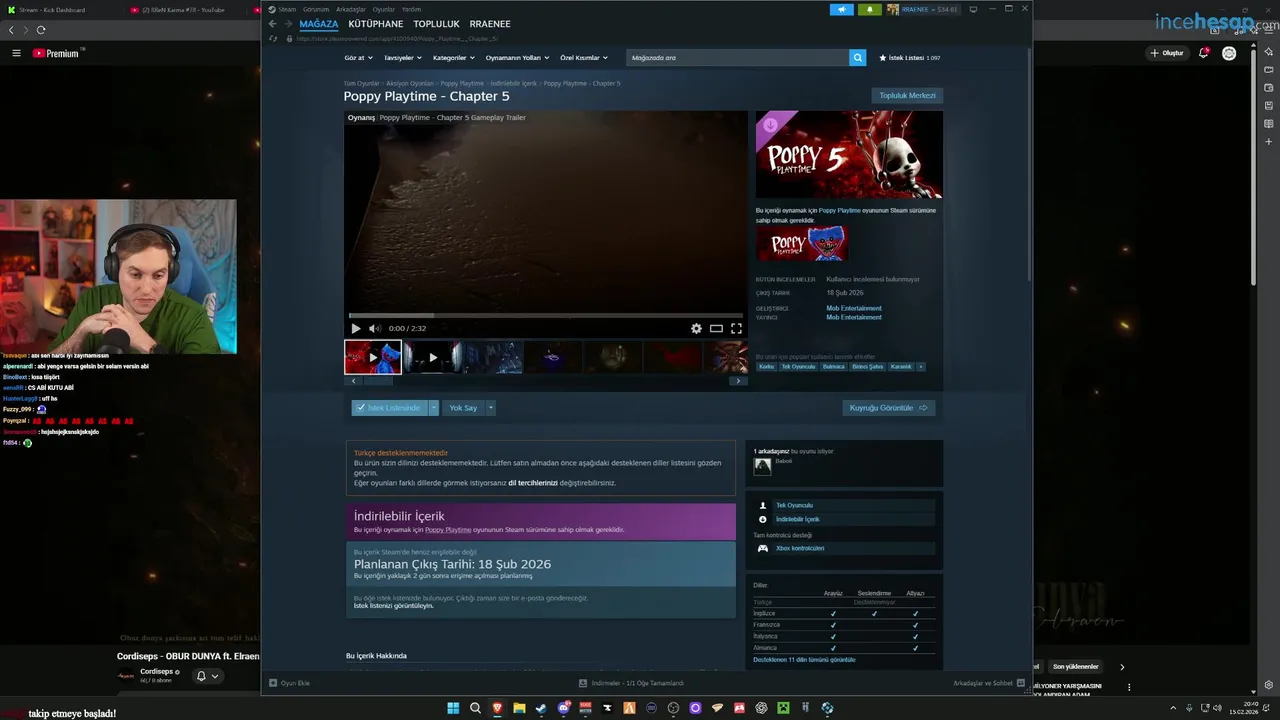This screenshot has height=720, width=1280.
Task: Click Desteklenen 11 dilin tümünü görüntüle
Action: [804, 660]
